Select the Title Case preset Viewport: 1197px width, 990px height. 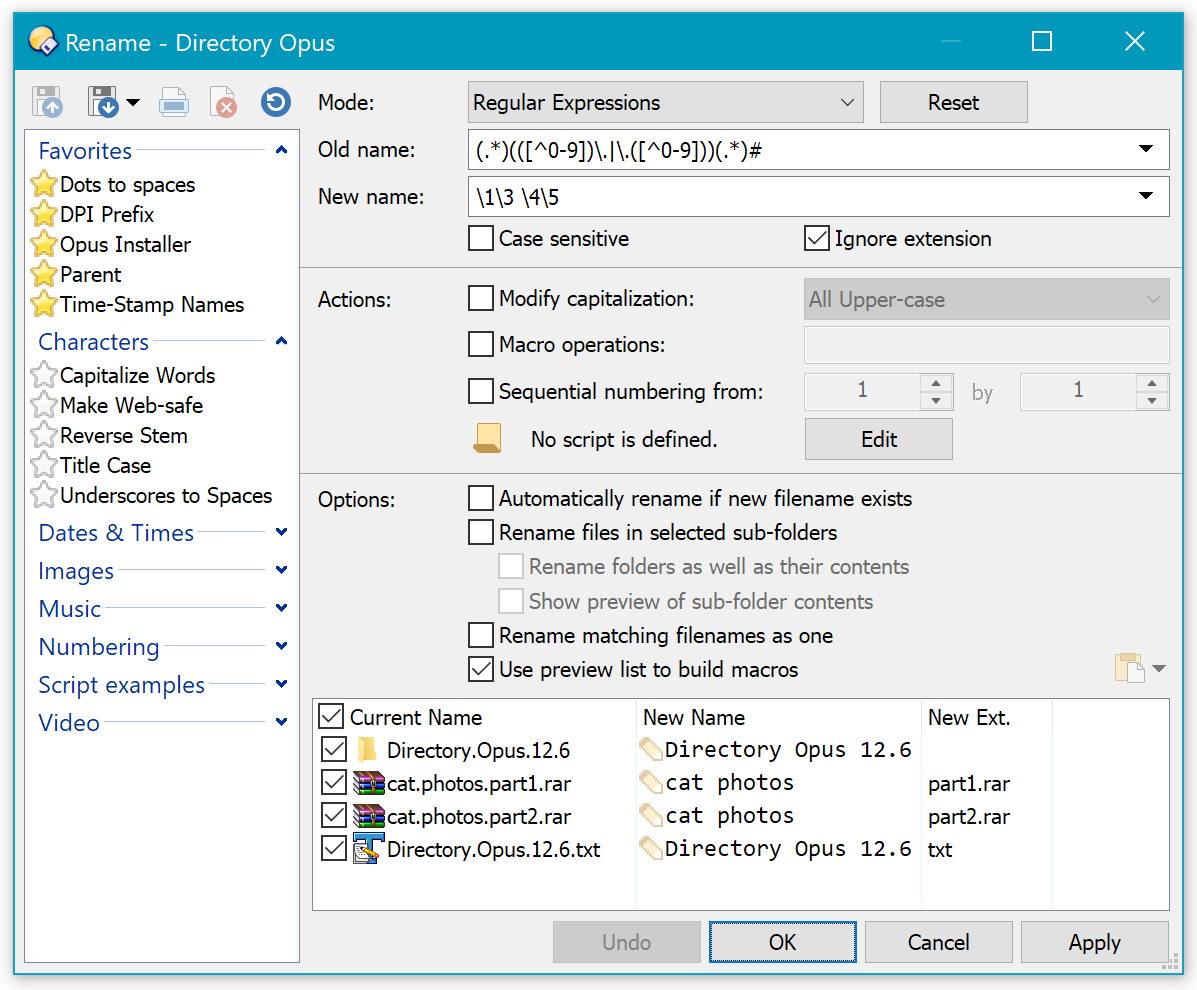[x=105, y=465]
